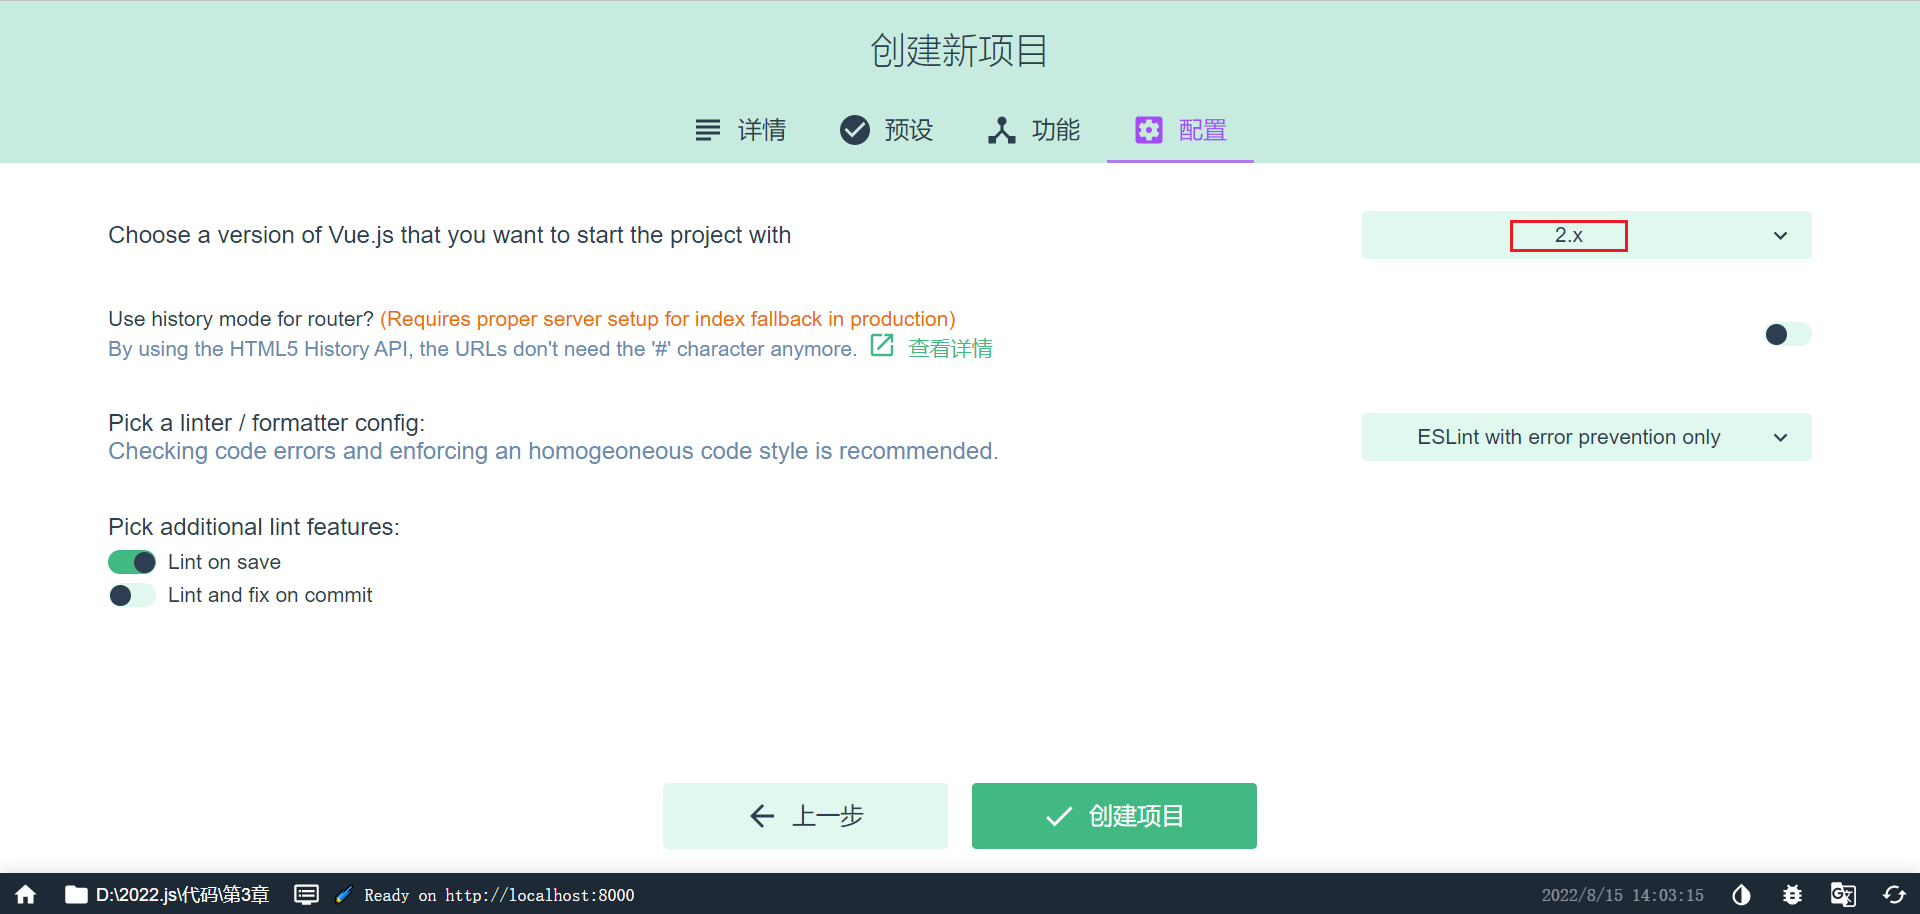Open the ESLint with error prevention only dropdown

tap(1587, 437)
